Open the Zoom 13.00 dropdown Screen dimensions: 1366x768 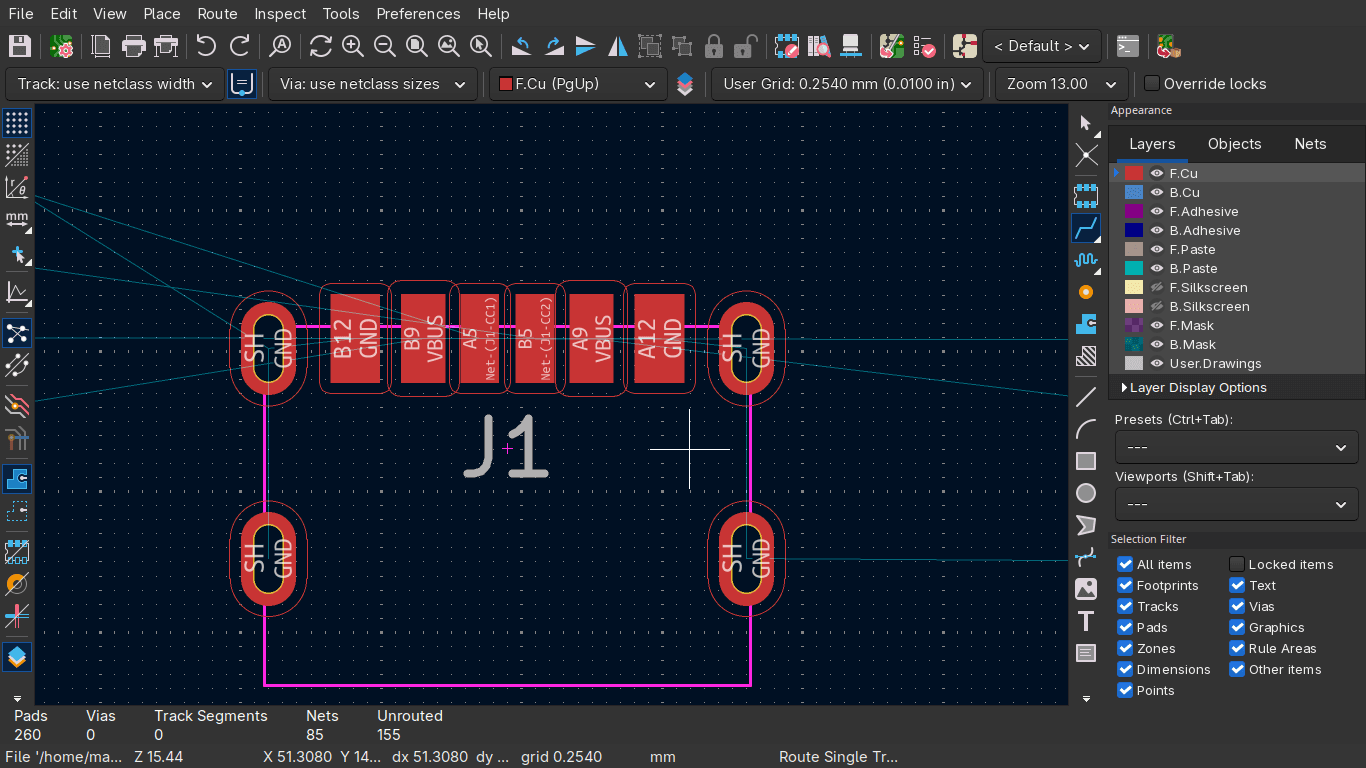(x=1062, y=84)
